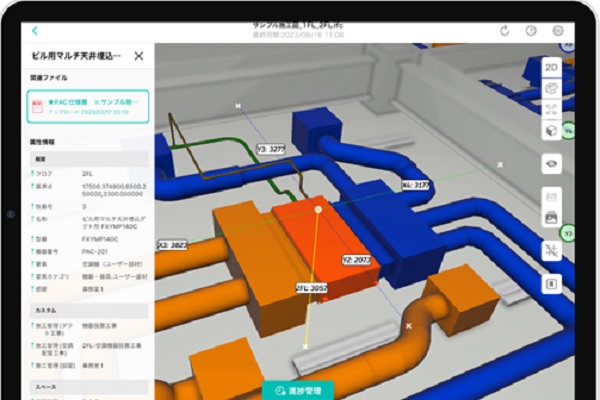Click the X4: 3177 dimension label

(x=416, y=185)
